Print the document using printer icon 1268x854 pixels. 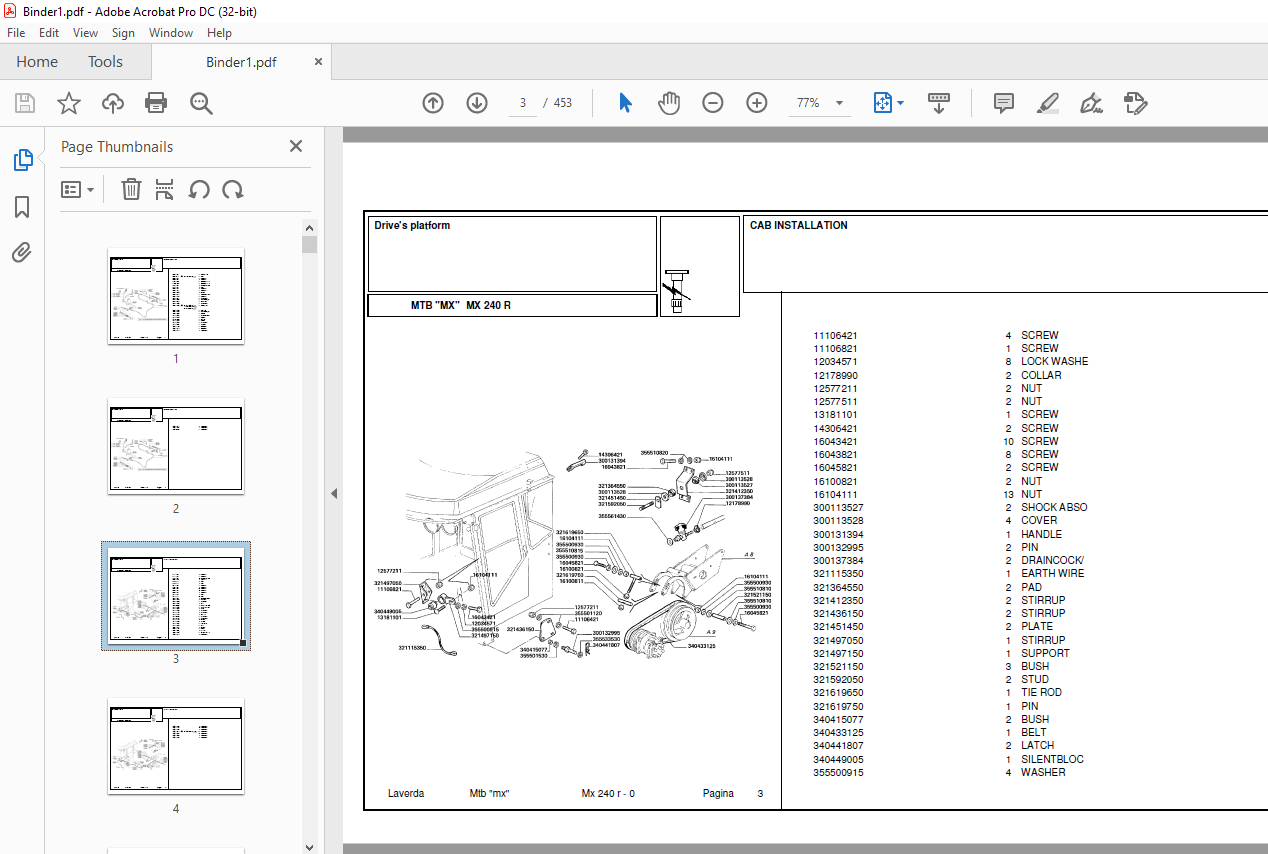156,103
